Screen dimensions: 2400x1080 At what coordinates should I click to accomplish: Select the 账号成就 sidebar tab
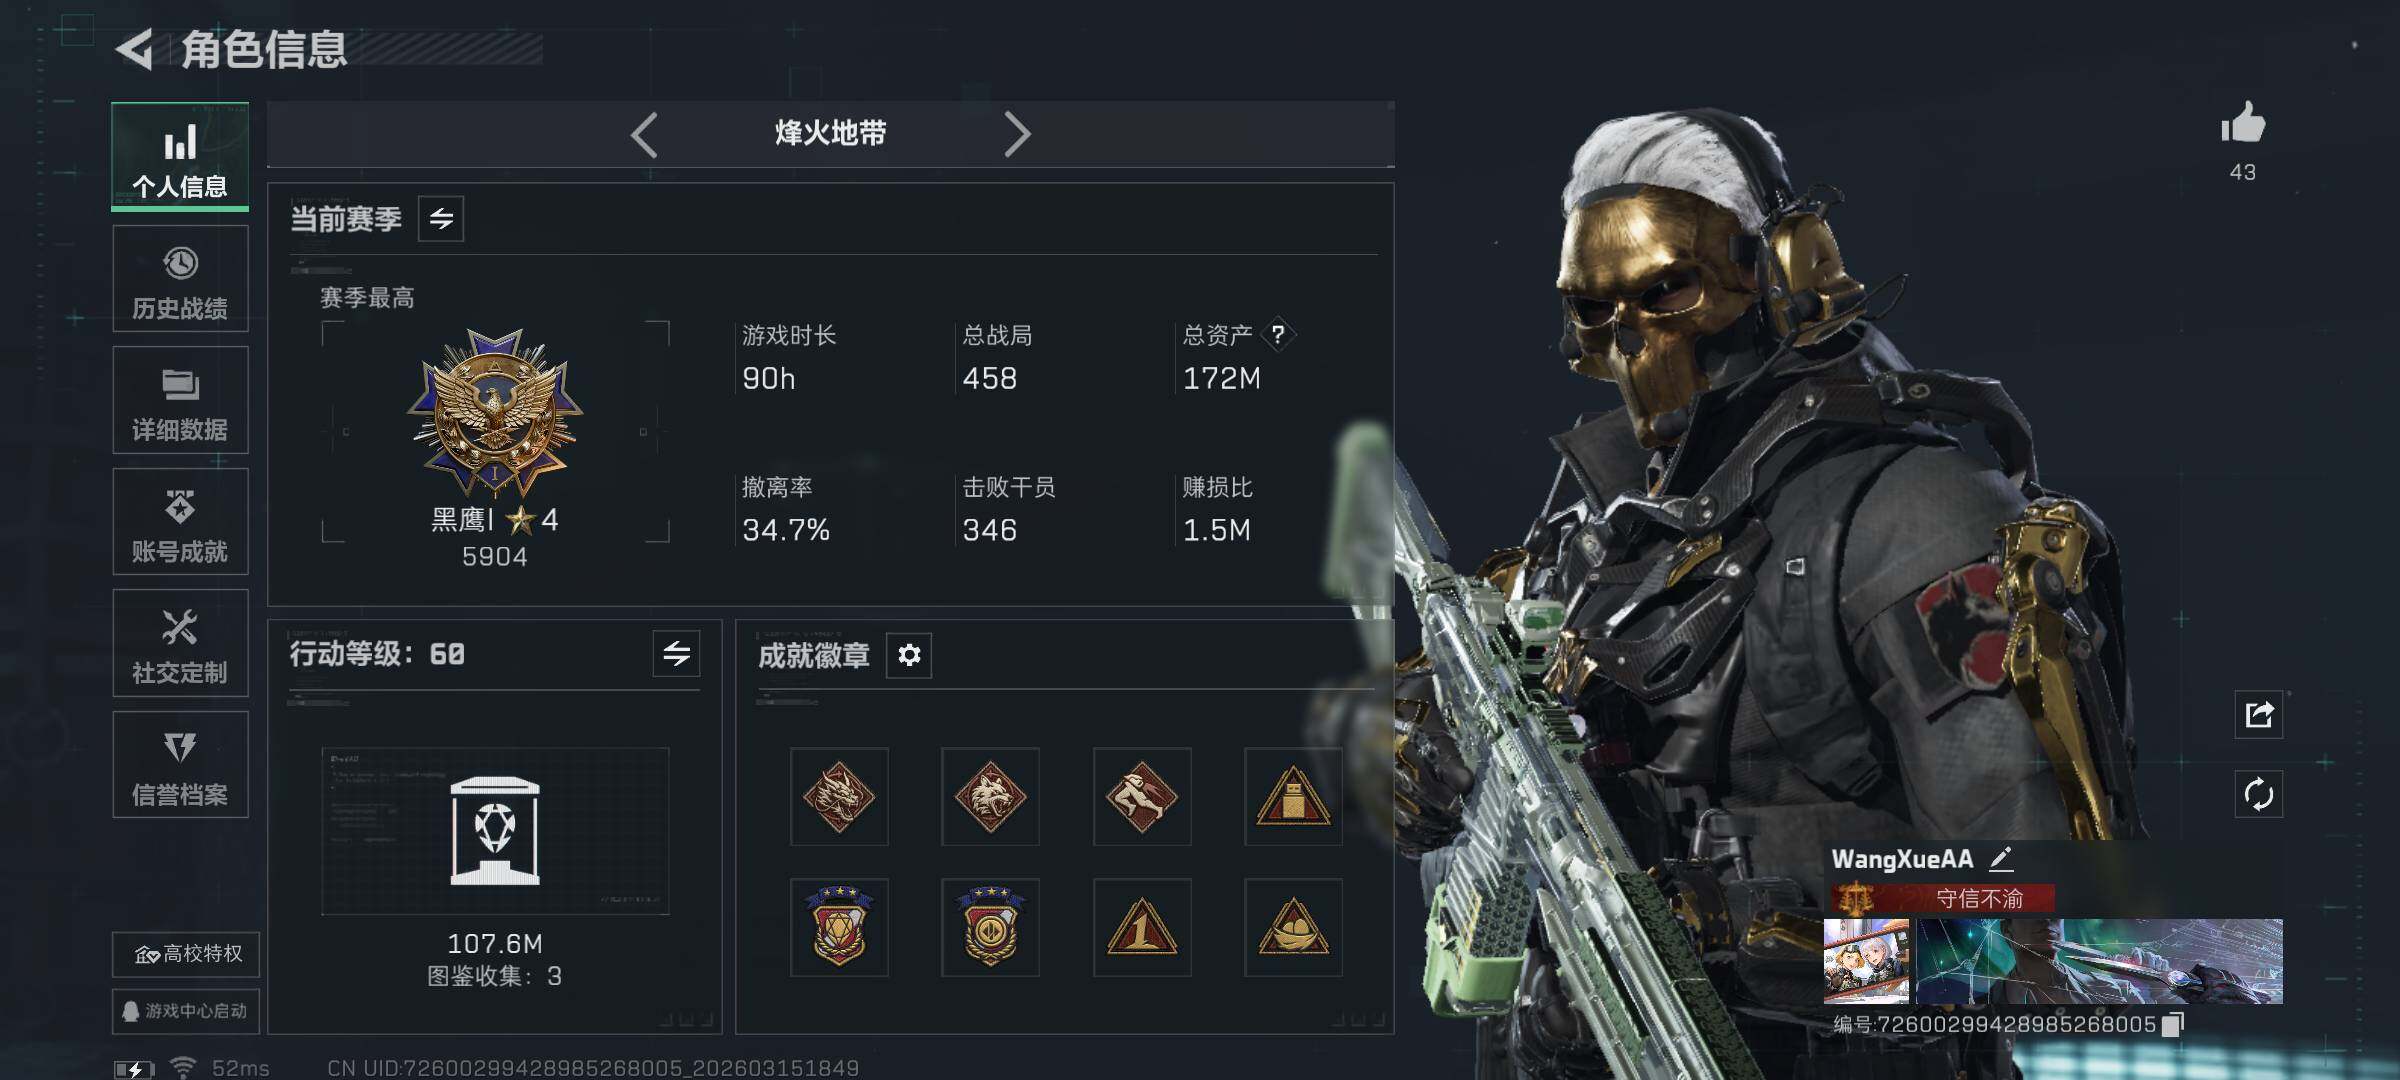(x=180, y=522)
